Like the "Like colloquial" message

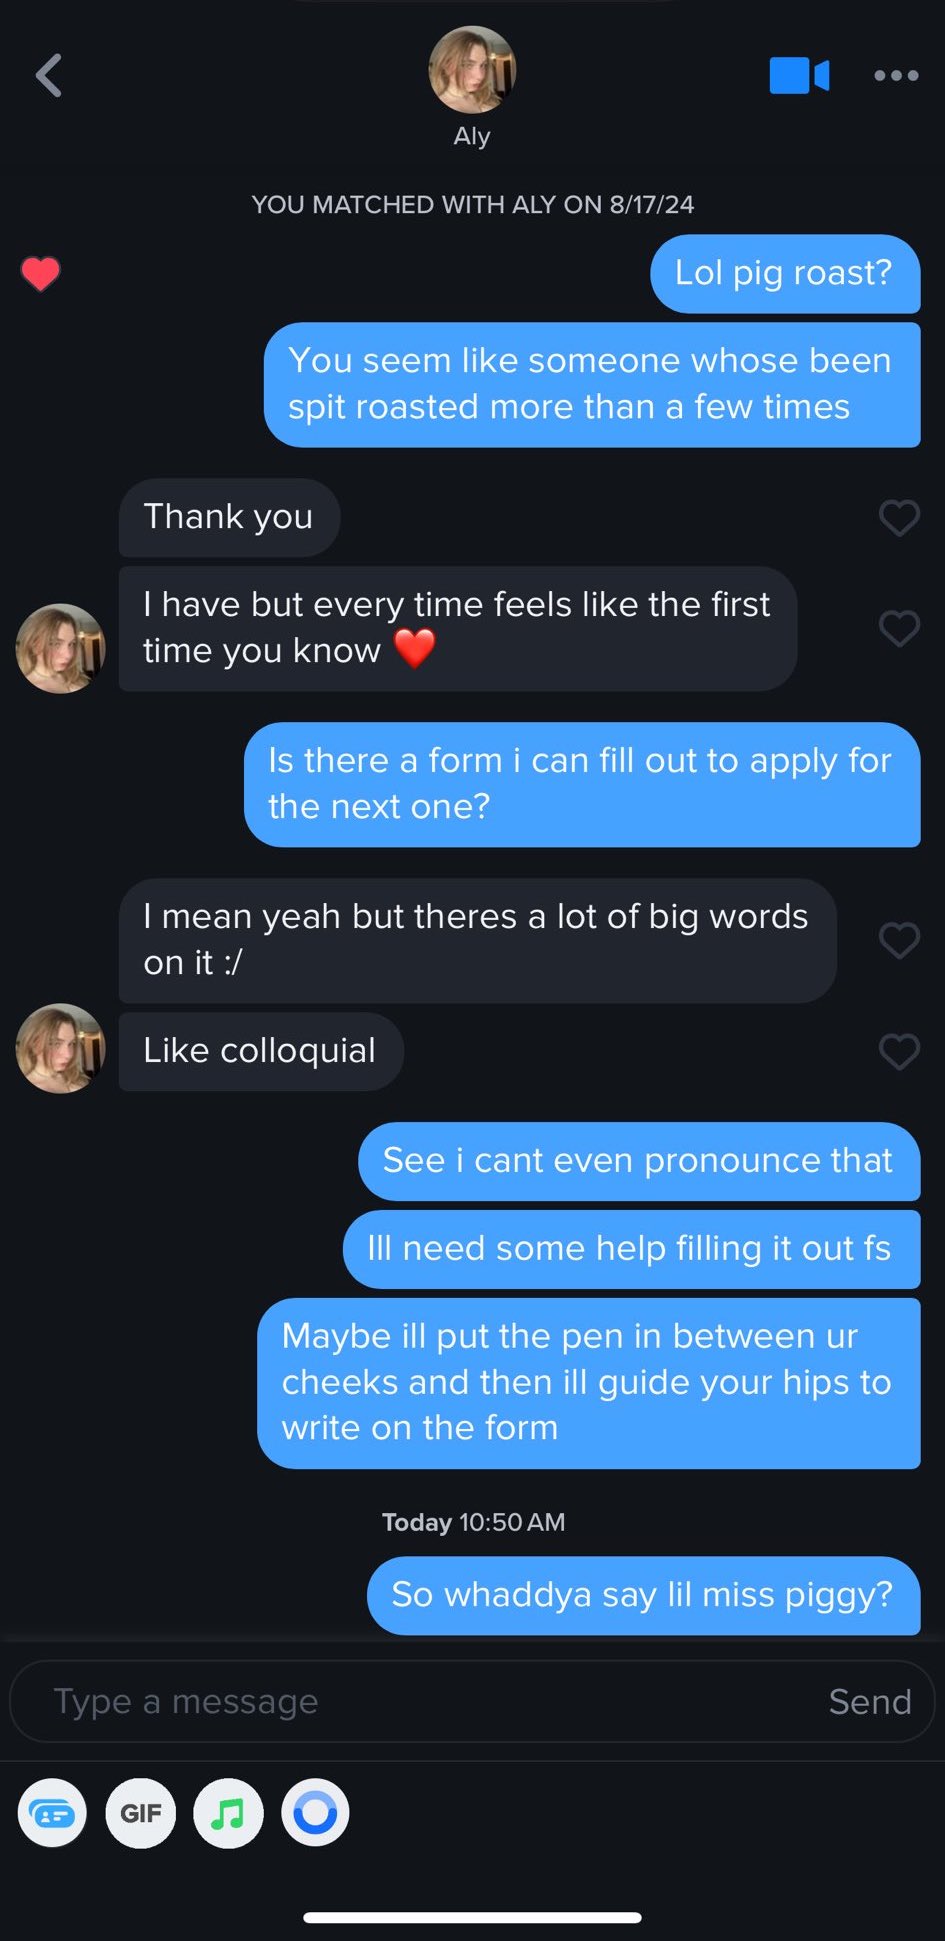click(898, 1051)
